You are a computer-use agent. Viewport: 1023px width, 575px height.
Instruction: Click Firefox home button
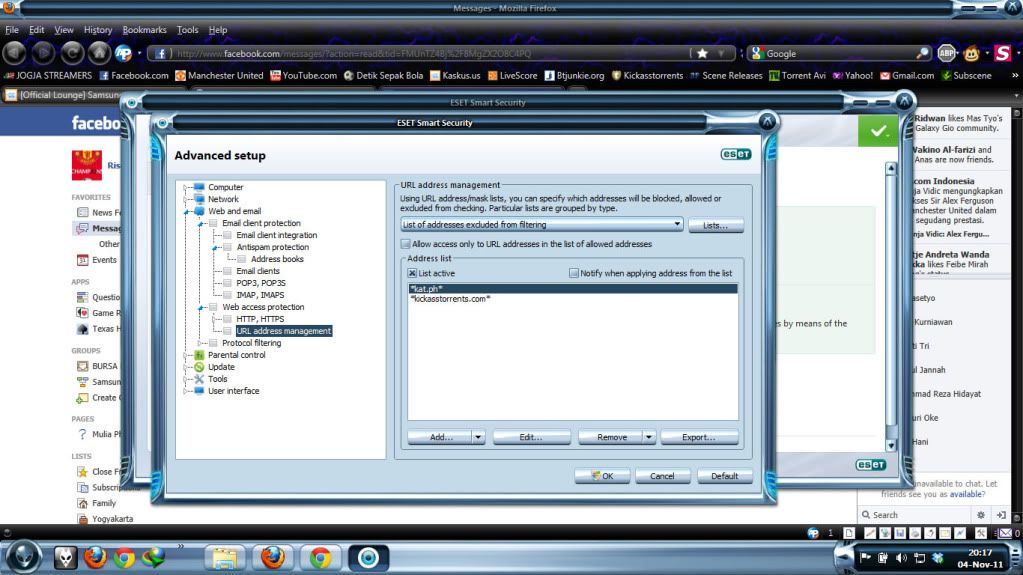click(x=99, y=54)
